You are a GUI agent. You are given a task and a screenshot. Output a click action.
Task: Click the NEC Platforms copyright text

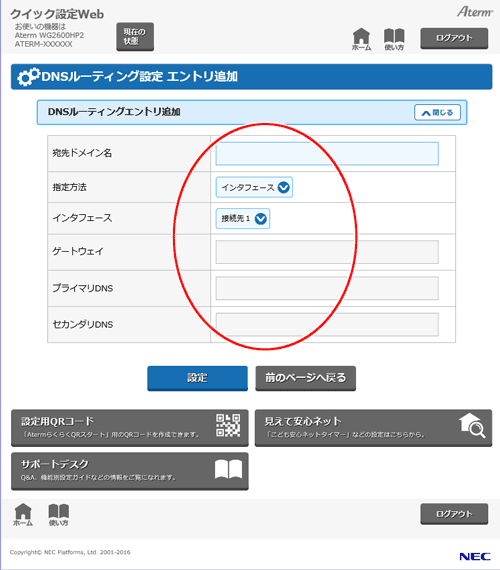point(70,552)
